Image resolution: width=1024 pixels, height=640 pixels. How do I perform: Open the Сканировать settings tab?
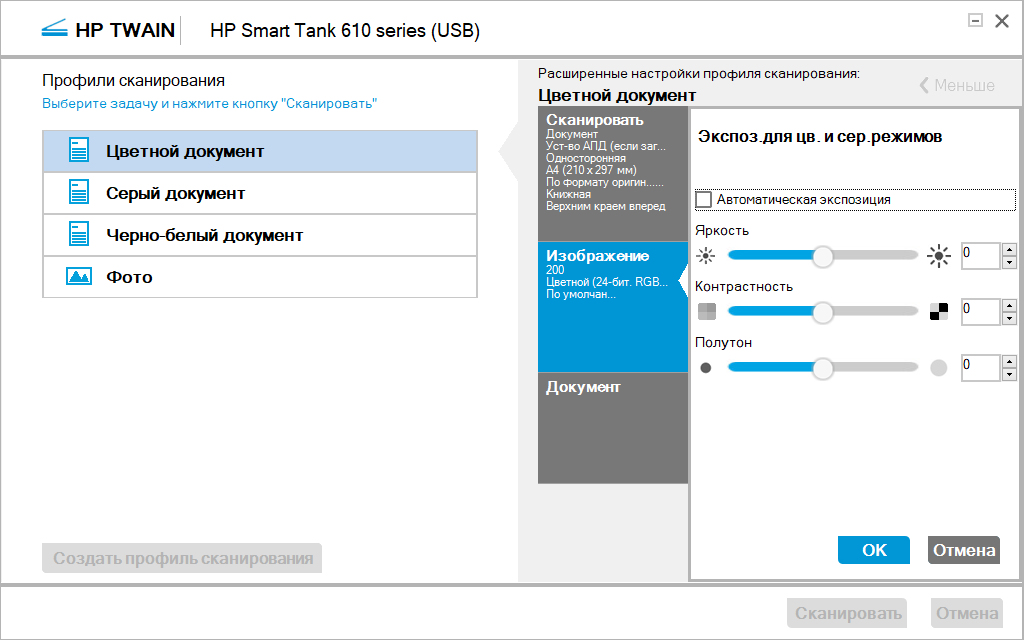(x=612, y=165)
